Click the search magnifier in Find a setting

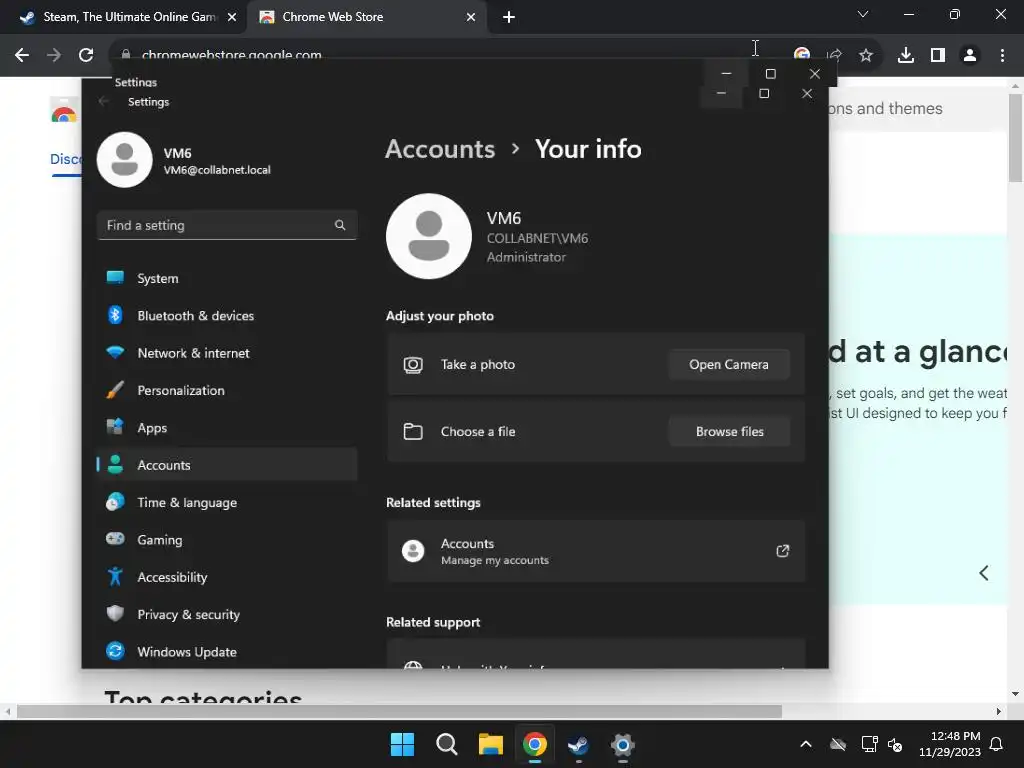tap(340, 225)
